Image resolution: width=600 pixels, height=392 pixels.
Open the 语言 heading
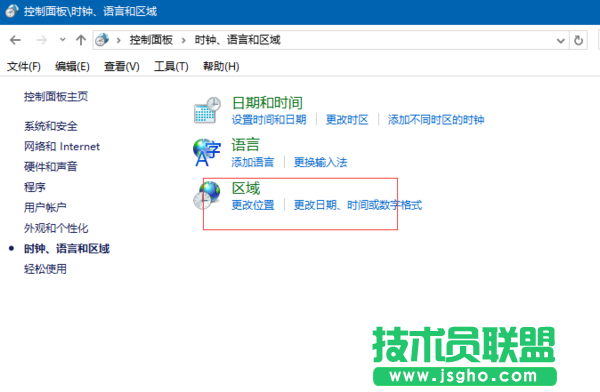246,145
